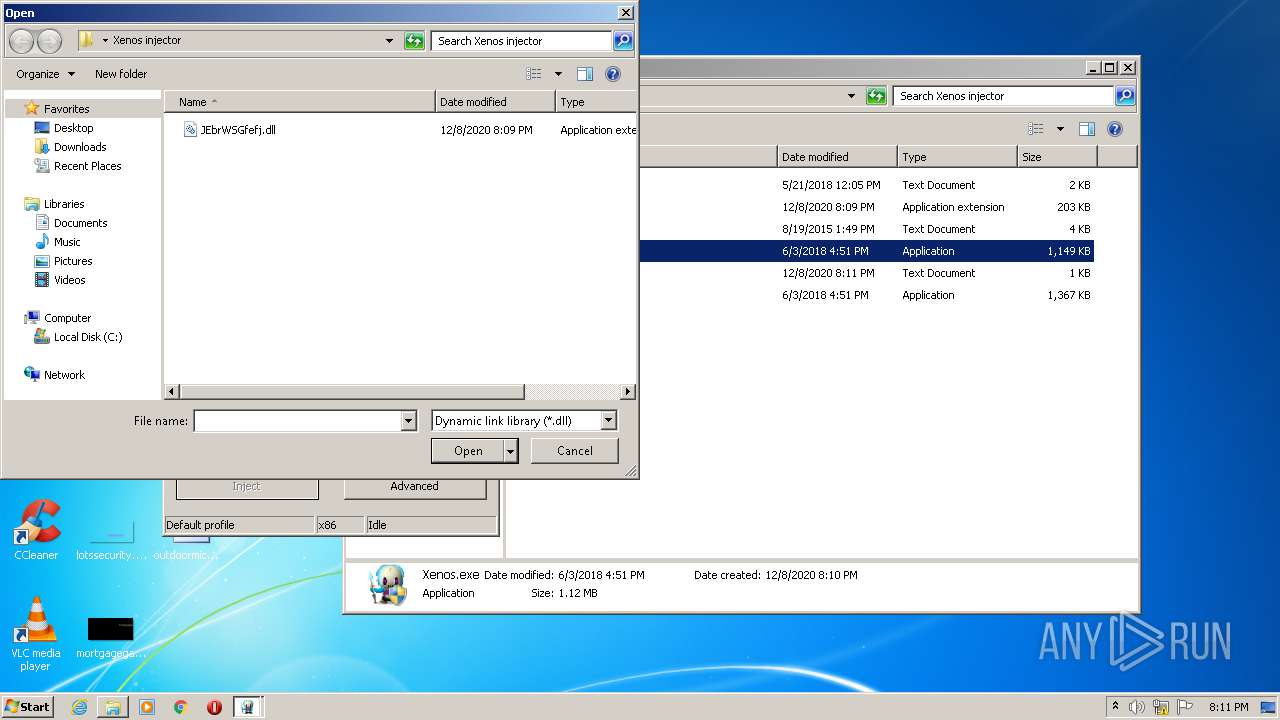Click Inject button in Xenos window

(246, 486)
